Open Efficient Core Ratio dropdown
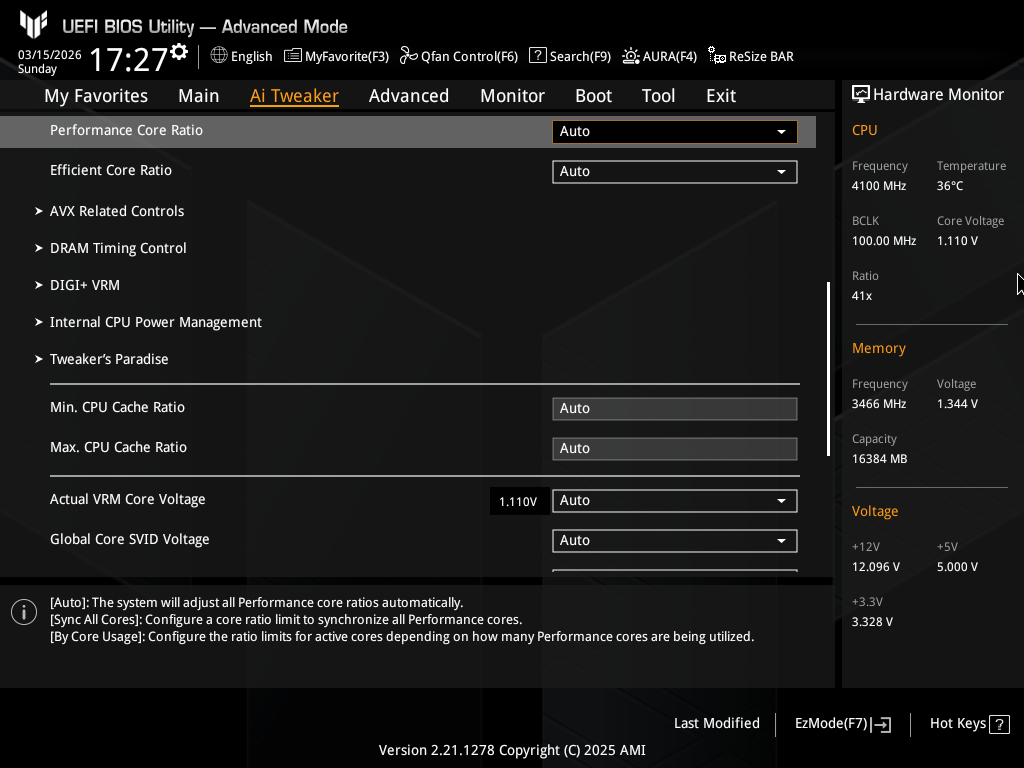1024x768 pixels. pos(675,172)
